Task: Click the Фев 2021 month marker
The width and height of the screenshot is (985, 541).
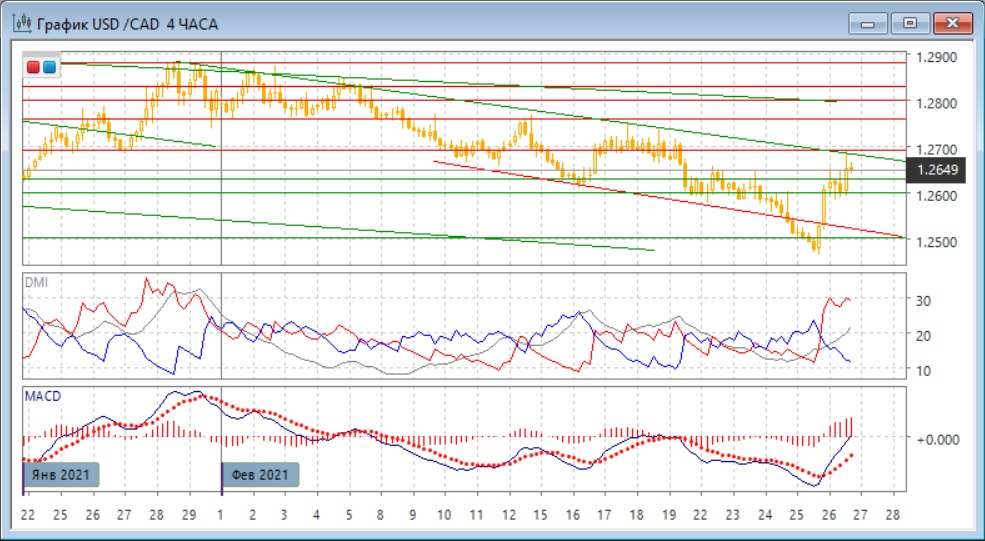Action: pos(260,475)
